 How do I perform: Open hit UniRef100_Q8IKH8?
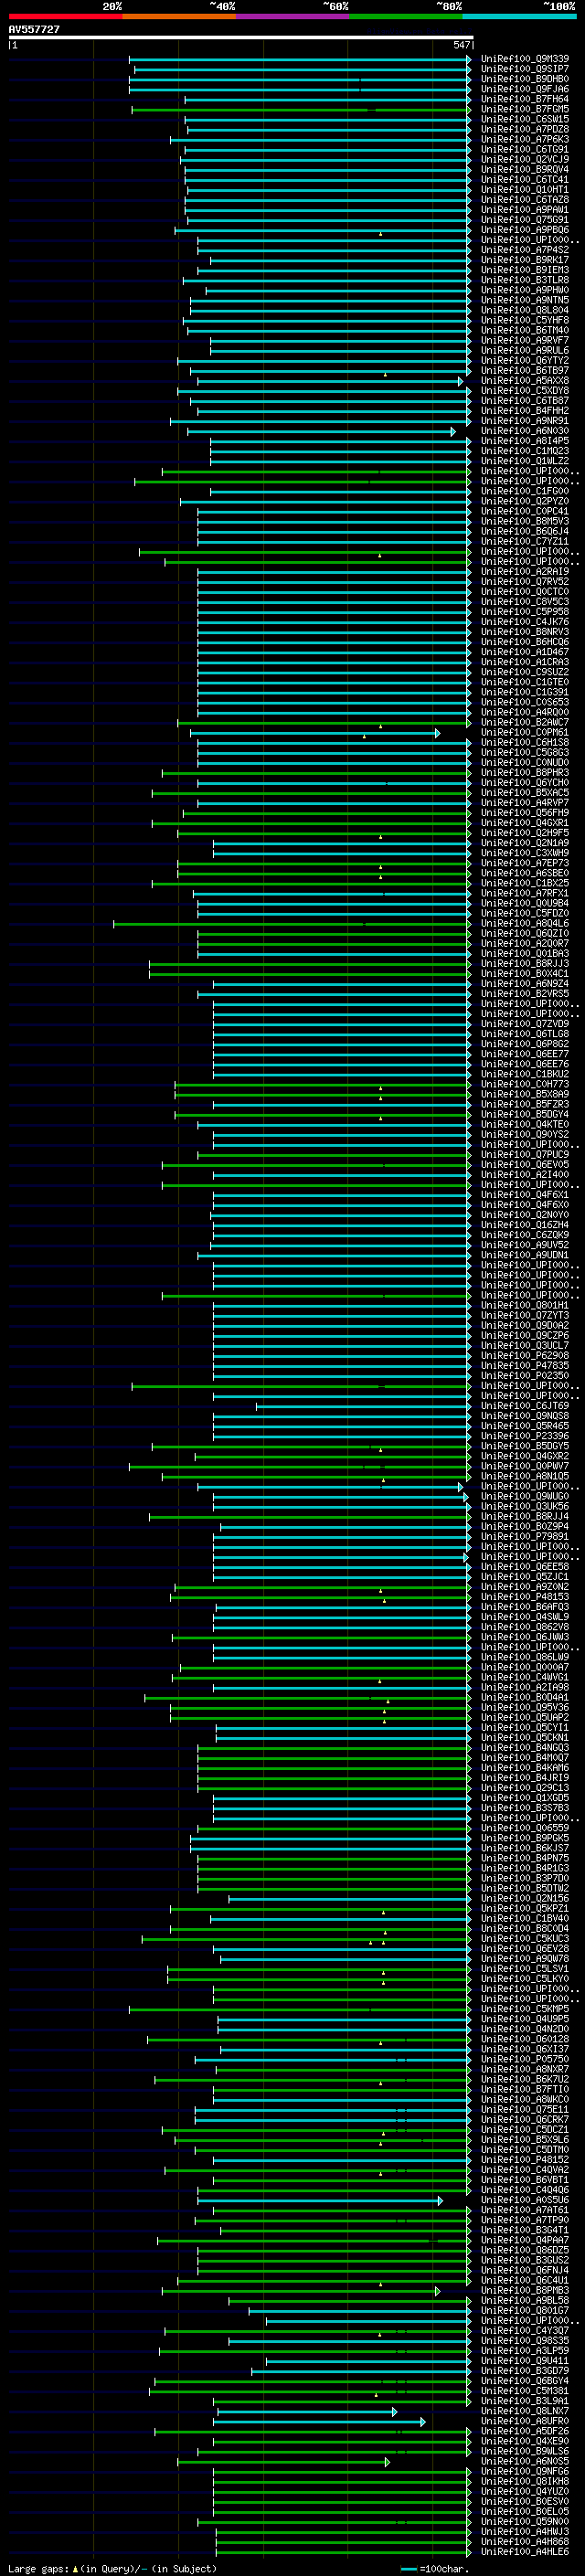(x=525, y=2481)
